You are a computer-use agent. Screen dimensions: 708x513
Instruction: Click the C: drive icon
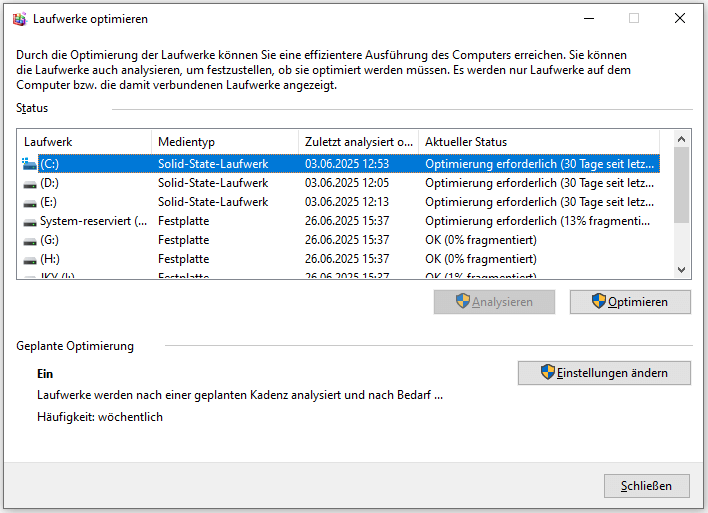[x=29, y=164]
